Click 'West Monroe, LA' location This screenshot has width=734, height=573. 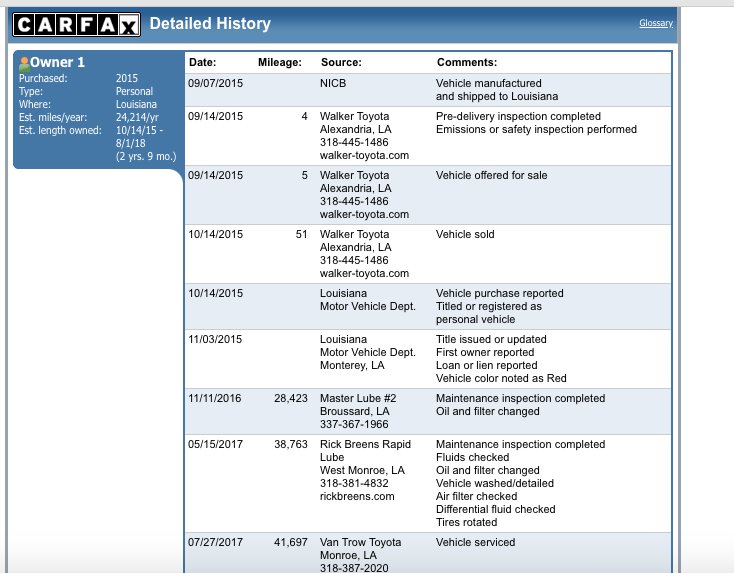[x=362, y=470]
